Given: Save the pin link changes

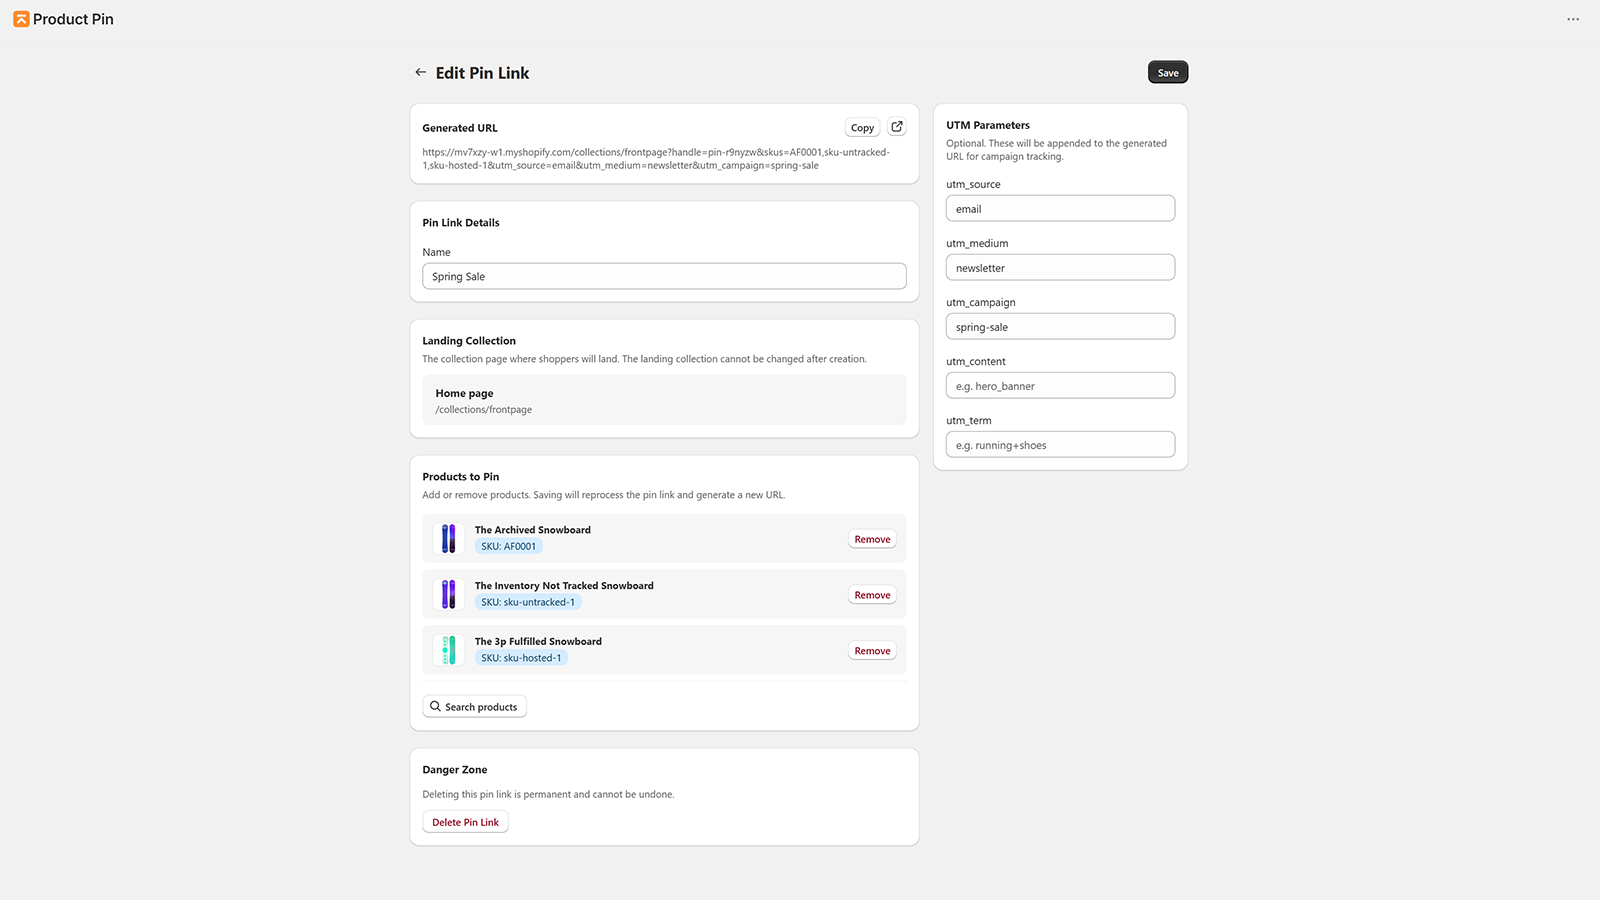Looking at the screenshot, I should [x=1168, y=72].
